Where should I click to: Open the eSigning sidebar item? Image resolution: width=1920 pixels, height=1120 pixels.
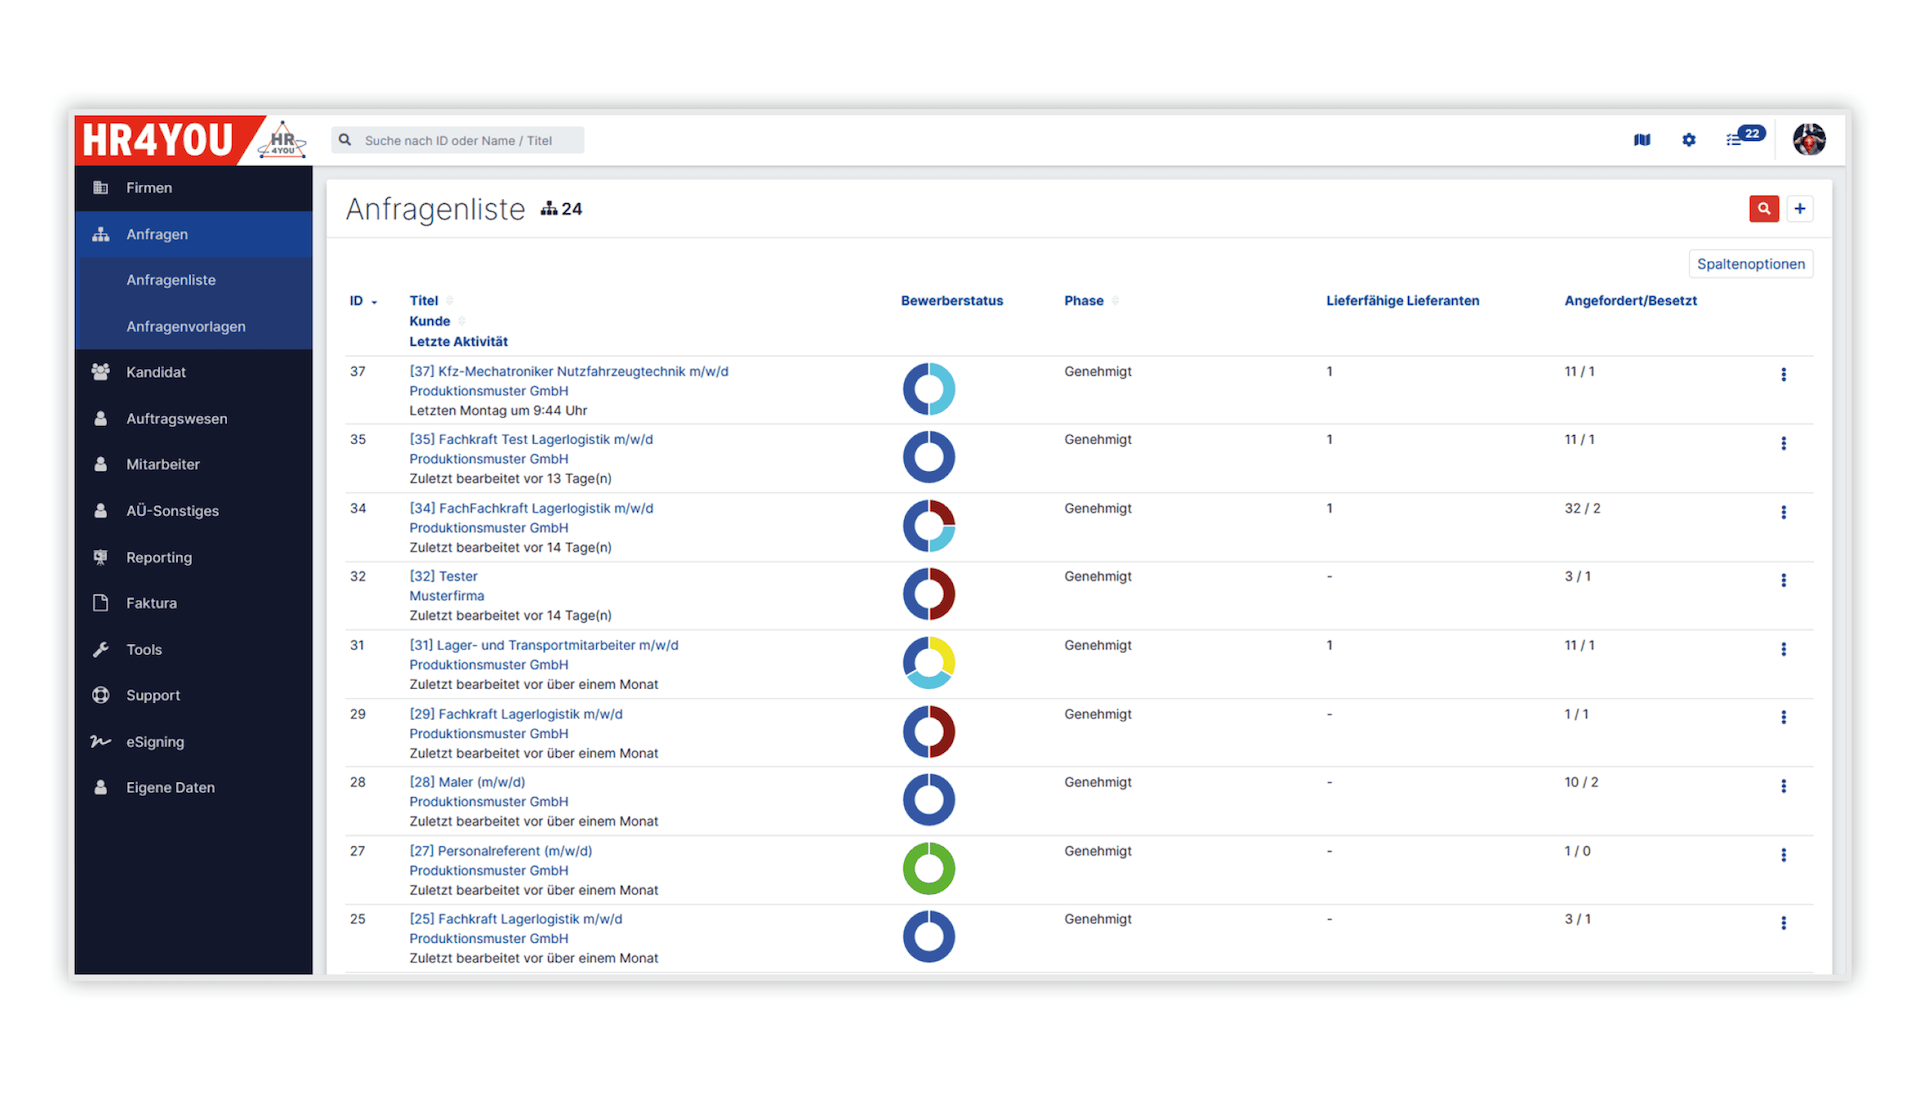click(155, 742)
